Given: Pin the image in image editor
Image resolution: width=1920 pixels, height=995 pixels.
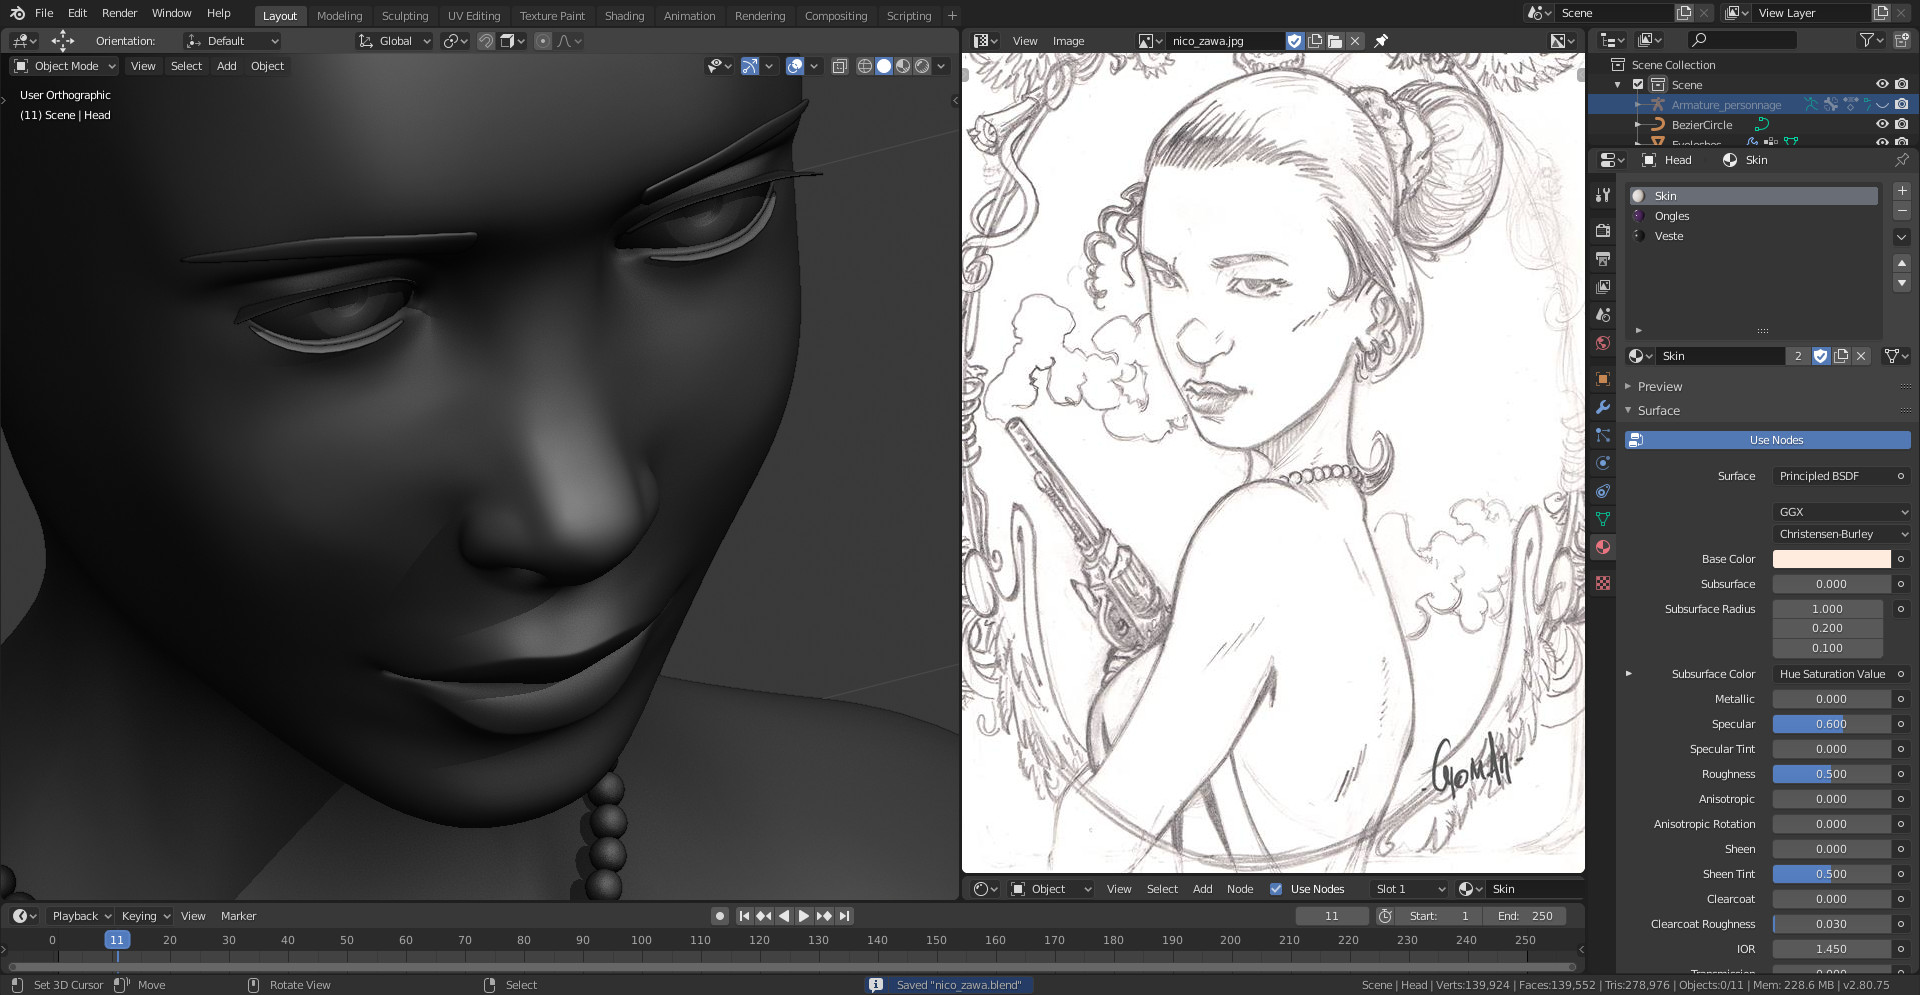Looking at the screenshot, I should [x=1381, y=41].
